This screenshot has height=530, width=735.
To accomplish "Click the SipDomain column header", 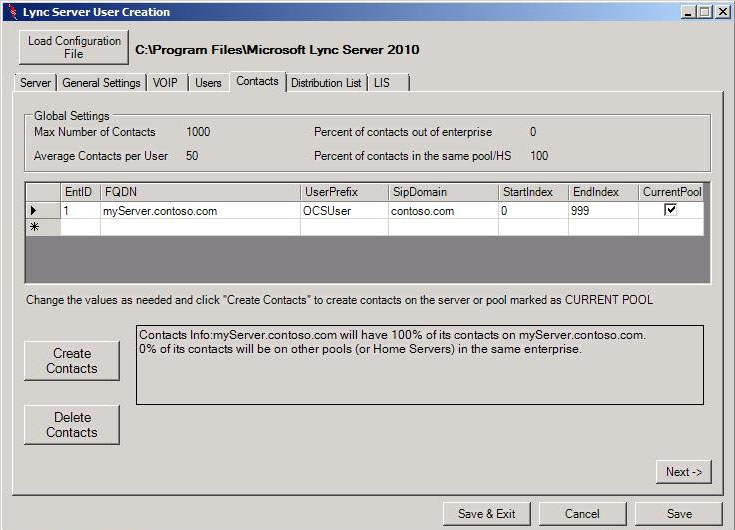I will tap(443, 192).
